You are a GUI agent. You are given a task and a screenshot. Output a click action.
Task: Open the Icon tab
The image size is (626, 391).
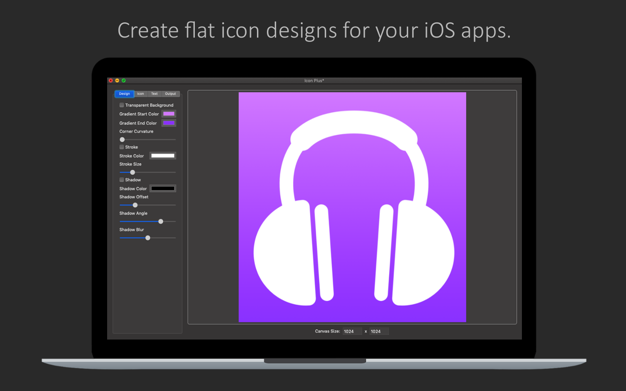tap(141, 94)
